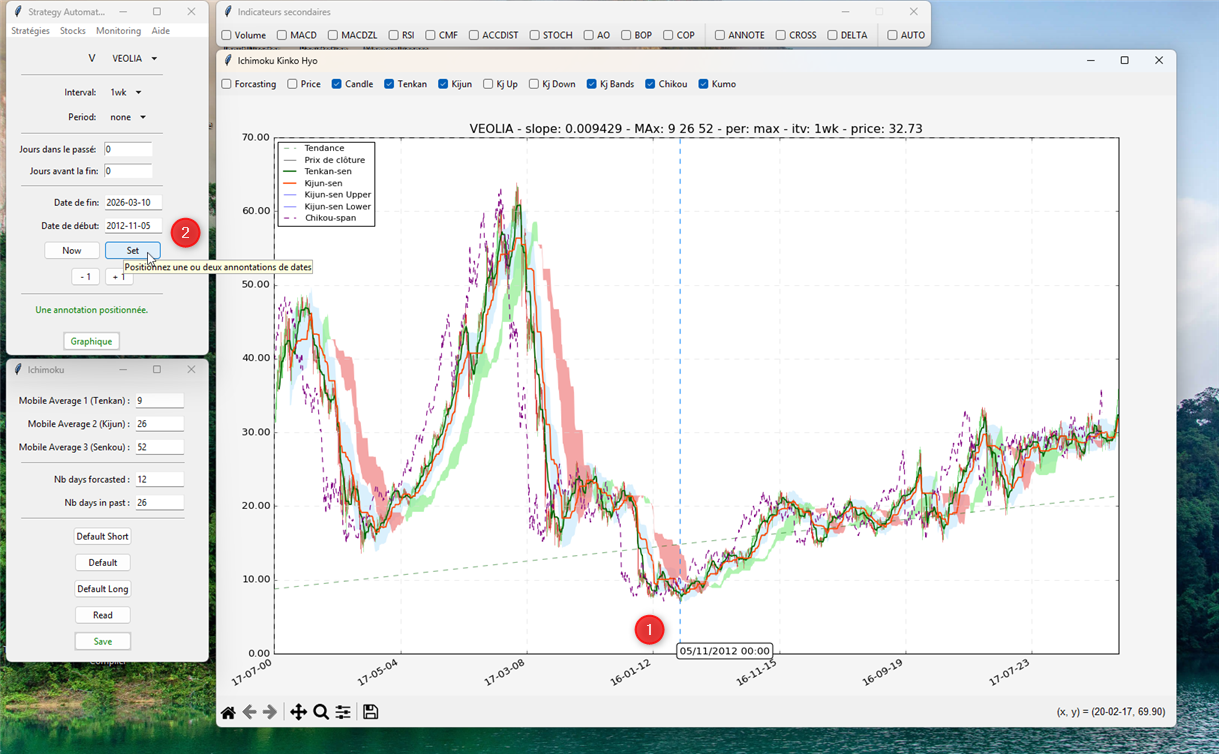This screenshot has width=1219, height=754.
Task: Activate the Zoom magnifier tool
Action: pos(321,712)
